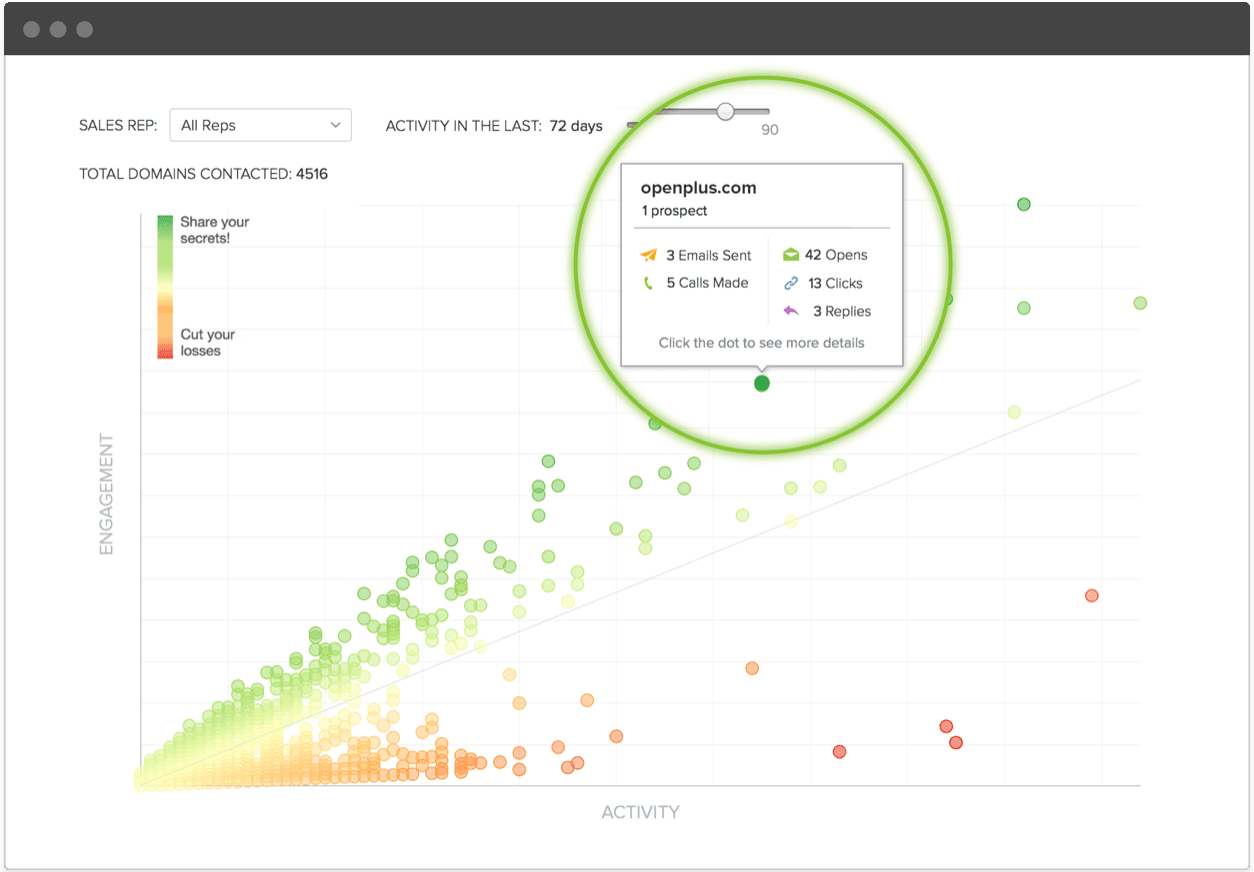Click the blue chain link Clicks icon

click(x=791, y=283)
